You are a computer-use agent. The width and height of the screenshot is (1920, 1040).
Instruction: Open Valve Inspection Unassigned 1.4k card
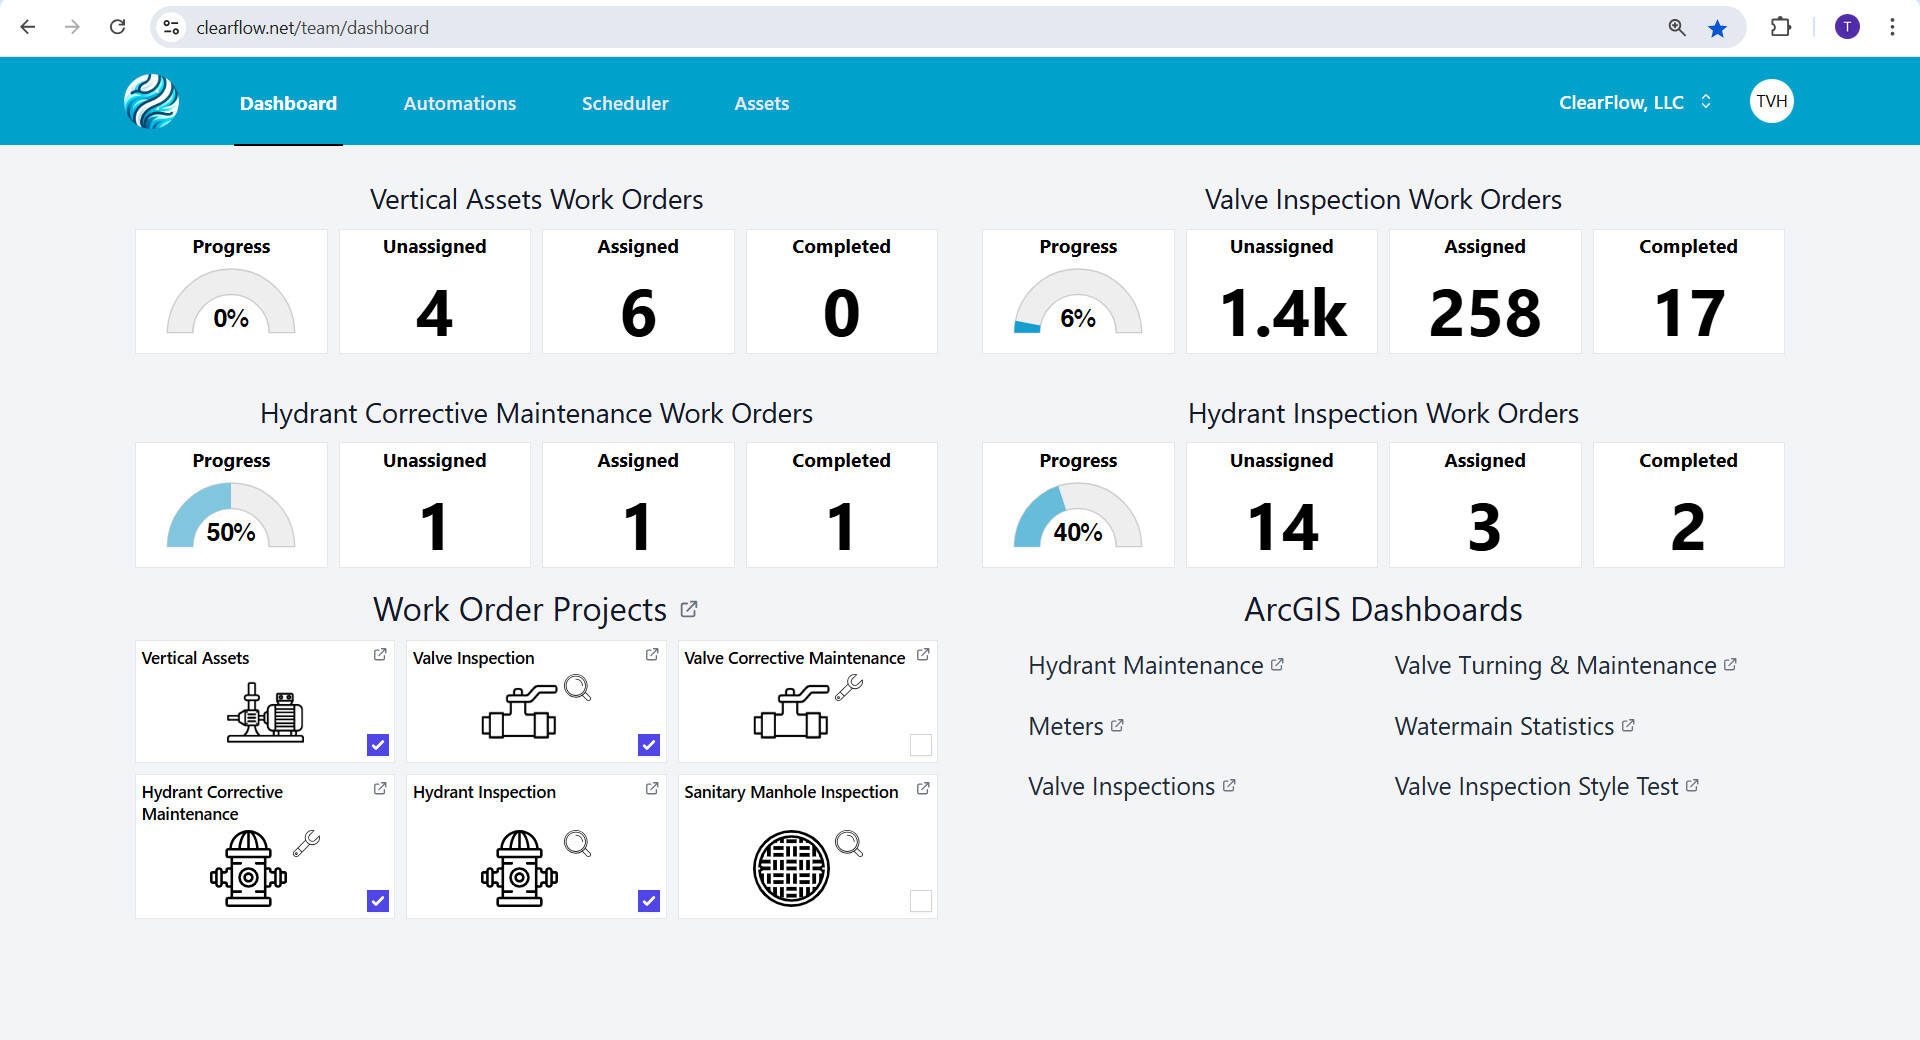[1282, 291]
